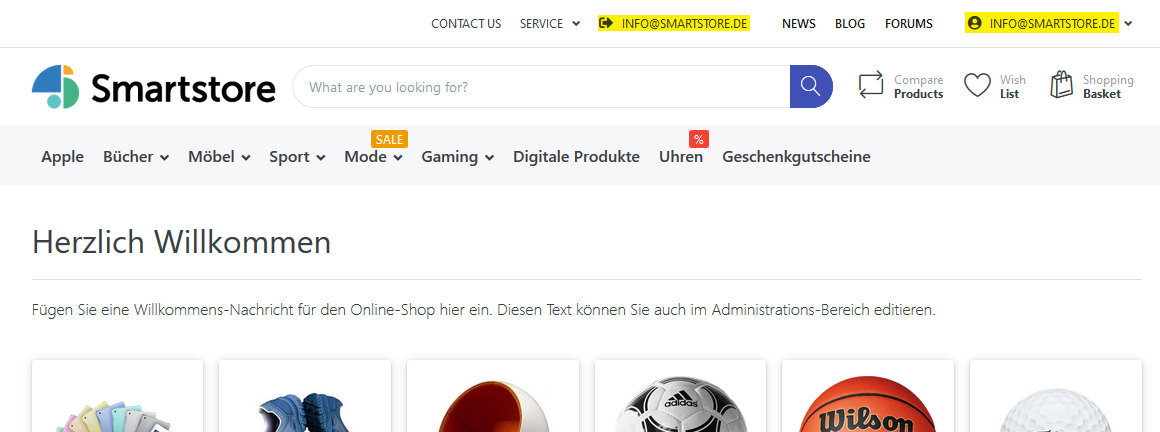Image resolution: width=1160 pixels, height=432 pixels.
Task: Open the Shopping Basket bag icon
Action: 1061,86
